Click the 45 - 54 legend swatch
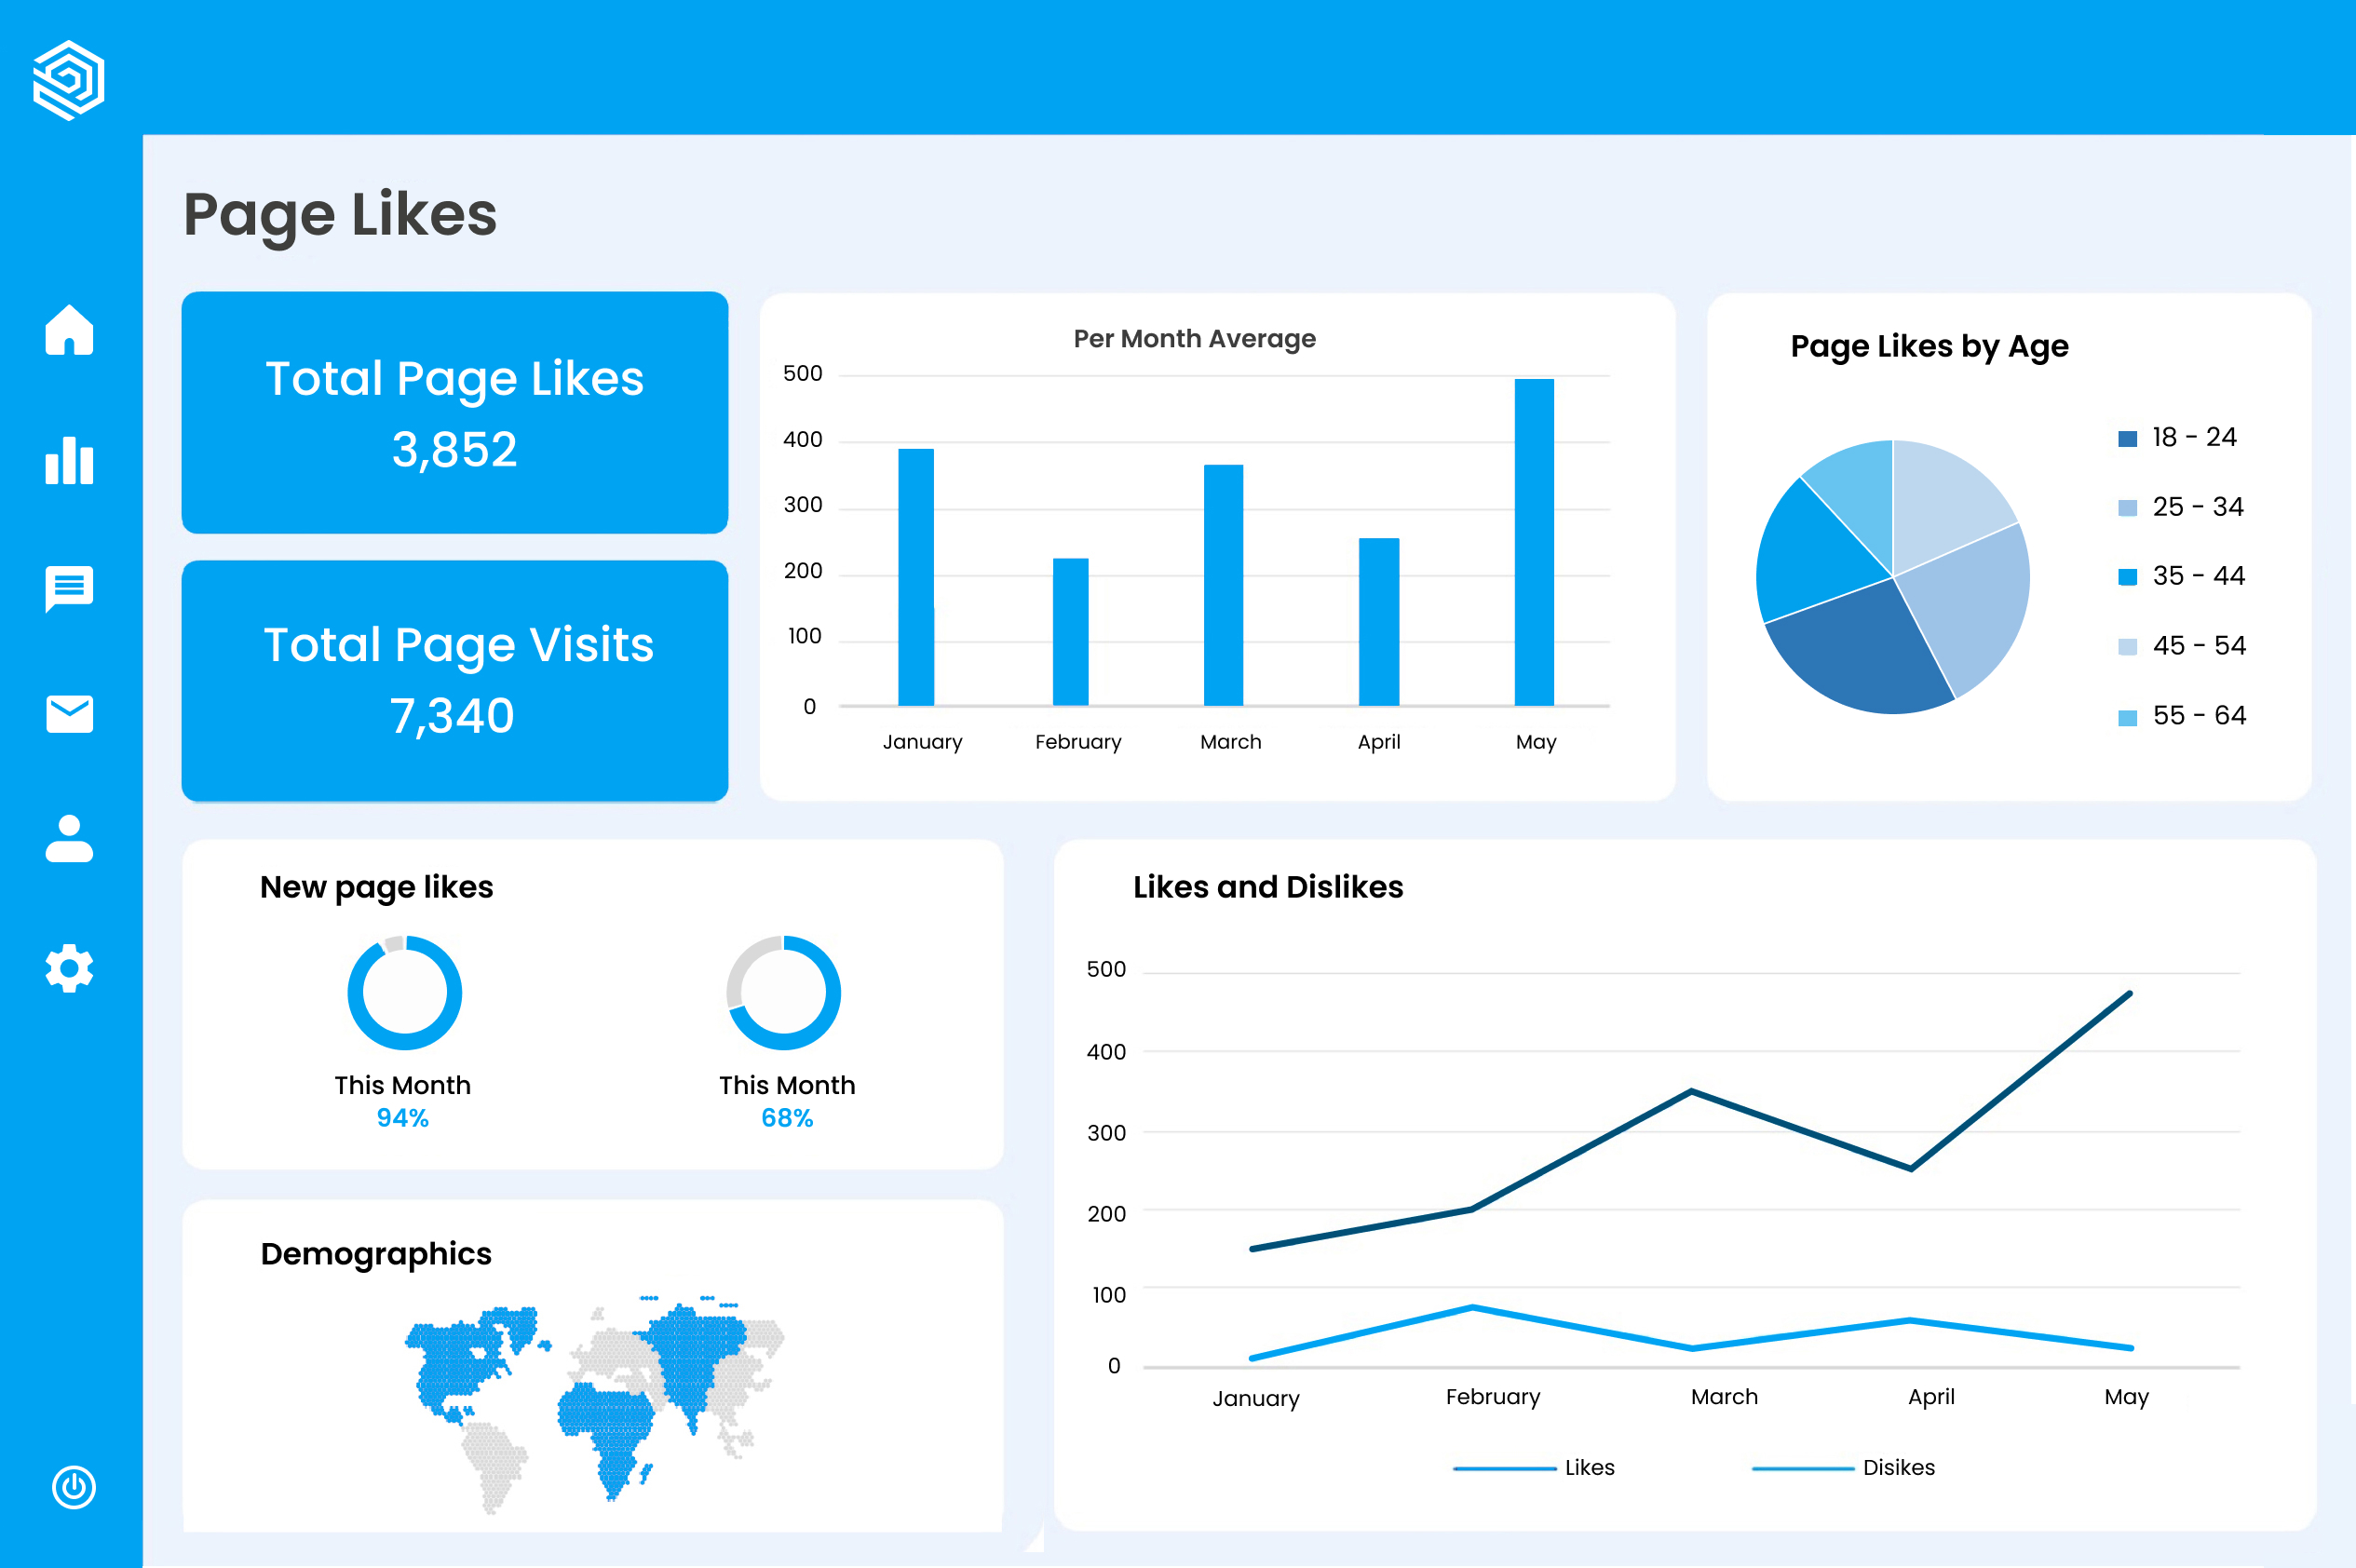 (x=2127, y=646)
